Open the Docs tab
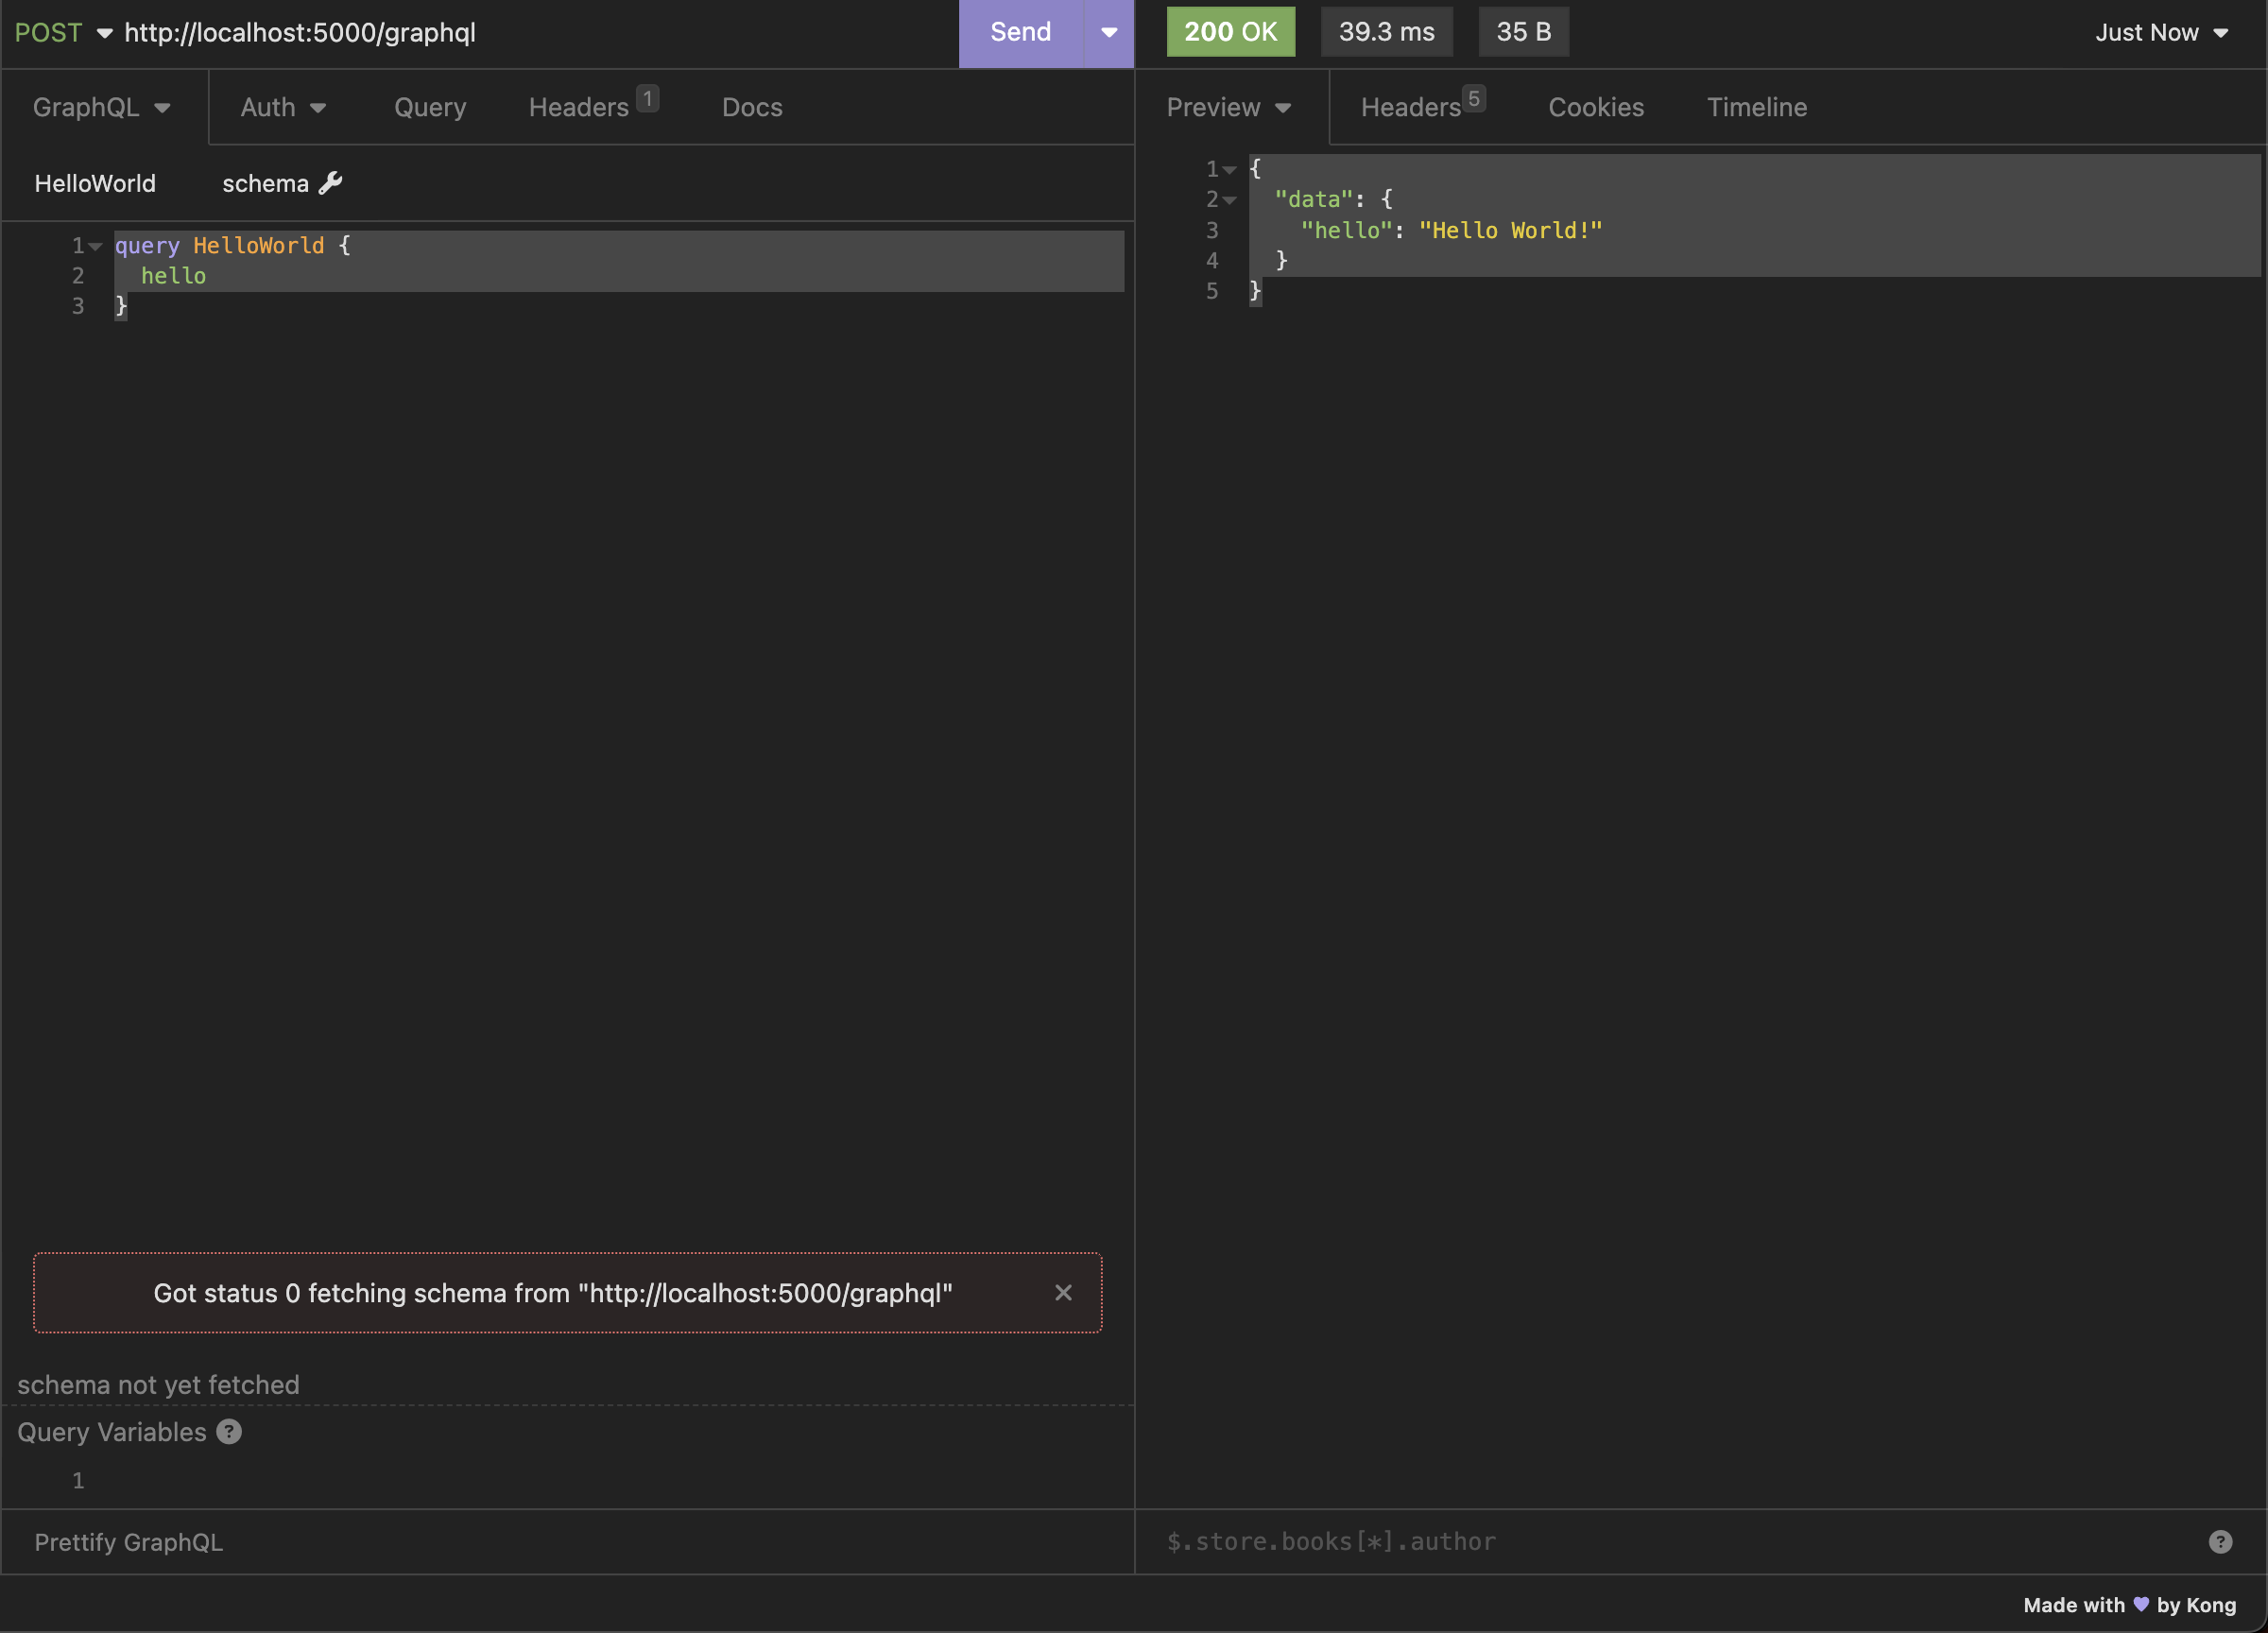 (x=752, y=107)
